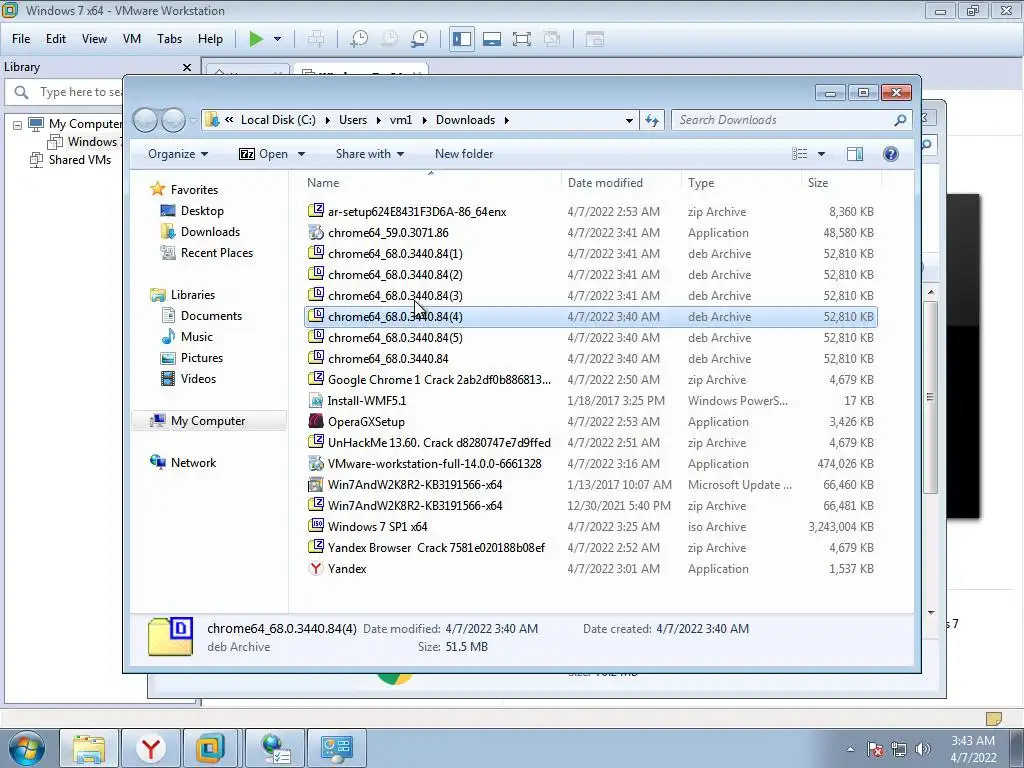Open the Windows Start menu
1024x768 pixels.
(27, 748)
